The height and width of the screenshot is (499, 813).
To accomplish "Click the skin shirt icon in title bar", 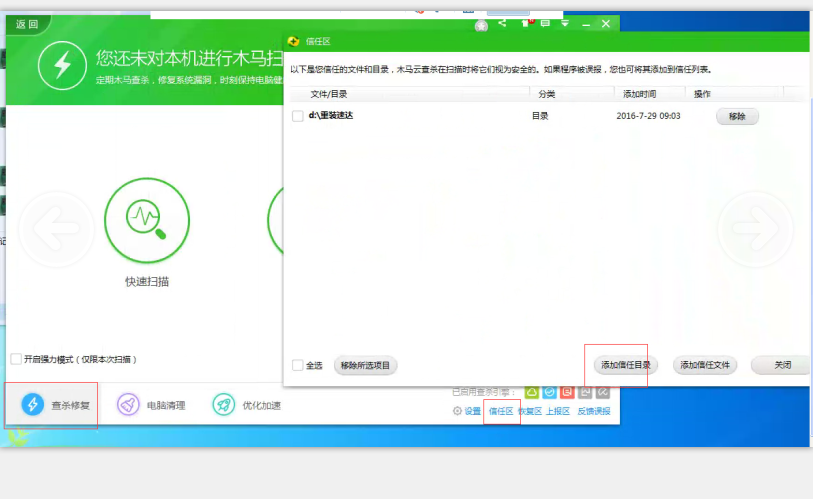I will [524, 23].
